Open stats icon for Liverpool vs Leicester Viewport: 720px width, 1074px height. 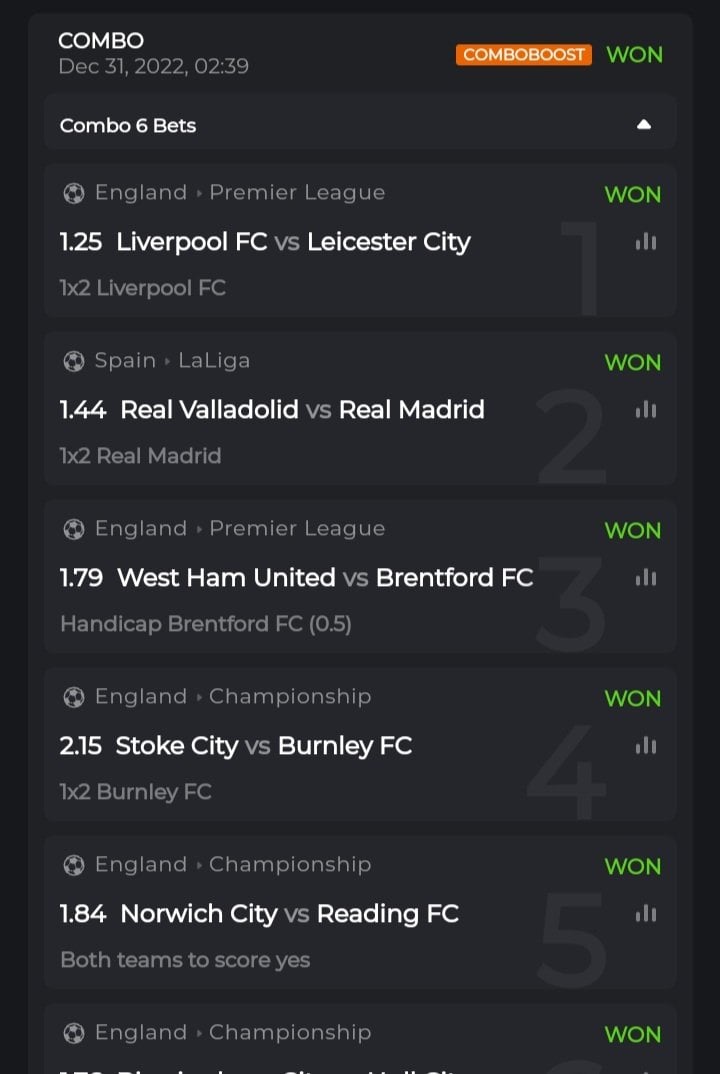[x=646, y=242]
